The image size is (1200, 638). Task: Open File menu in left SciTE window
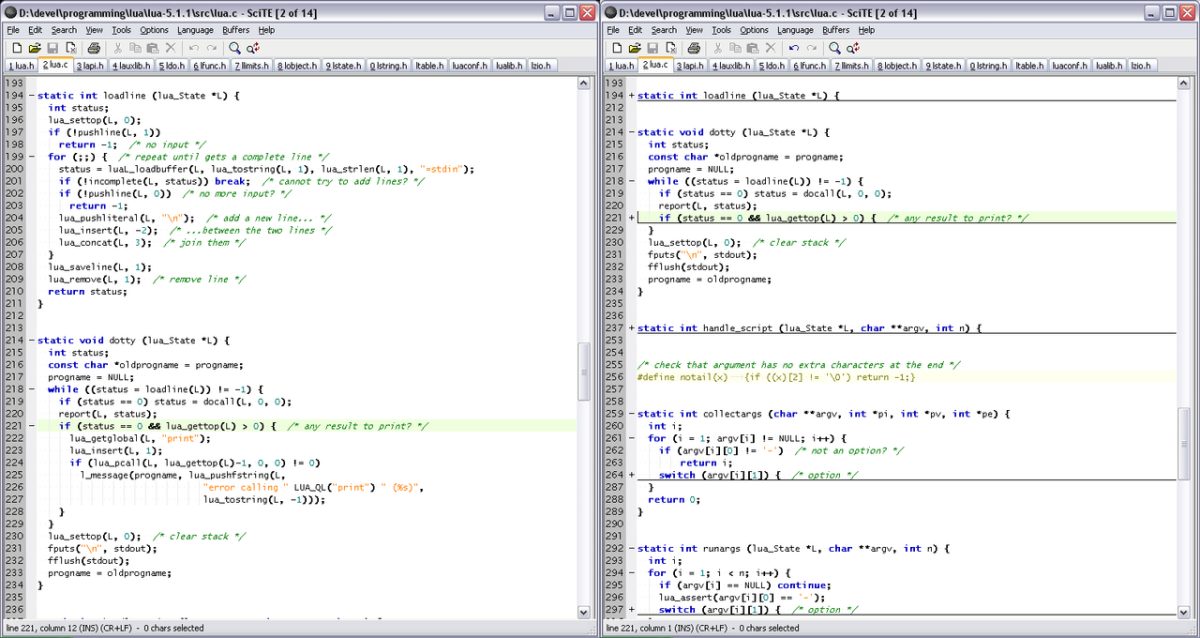13,30
